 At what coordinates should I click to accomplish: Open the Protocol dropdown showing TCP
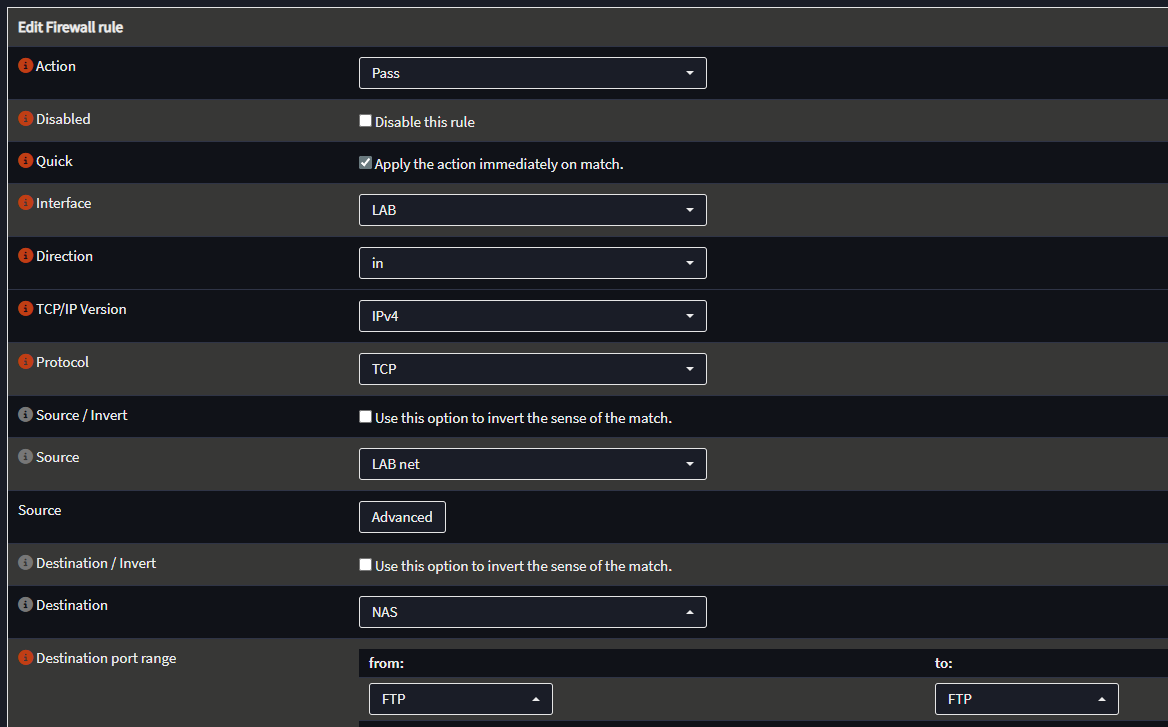coord(533,369)
